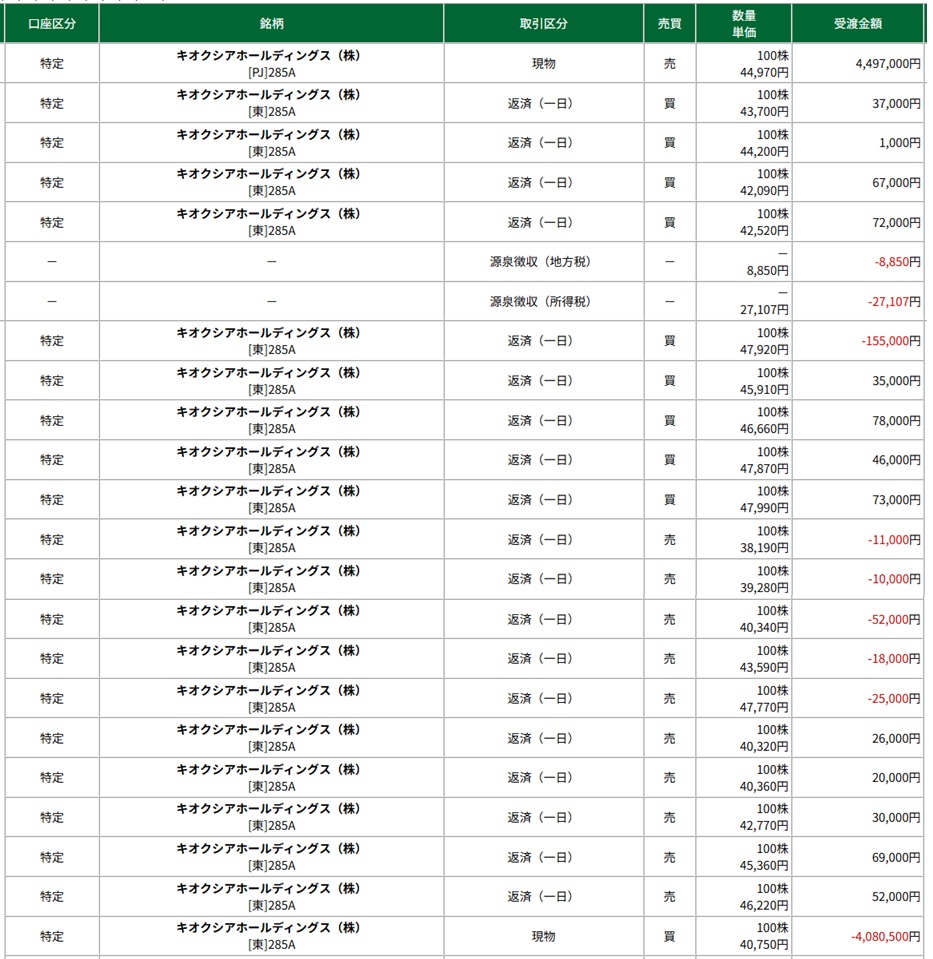Click 特定 in the 69,000円 row
933x959 pixels.
52,857
